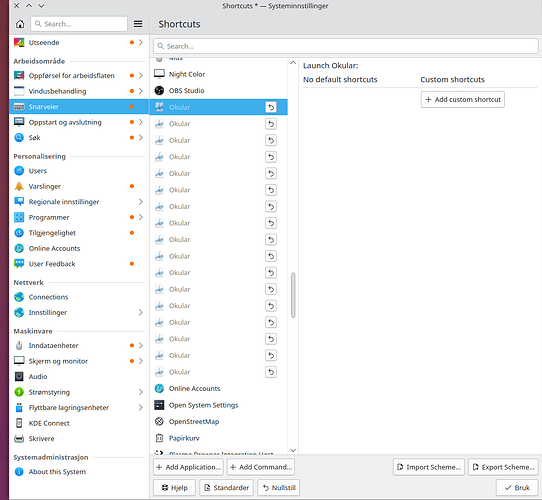Expand the Søk category chevron
Viewport: 542px width, 500px height.
141,138
